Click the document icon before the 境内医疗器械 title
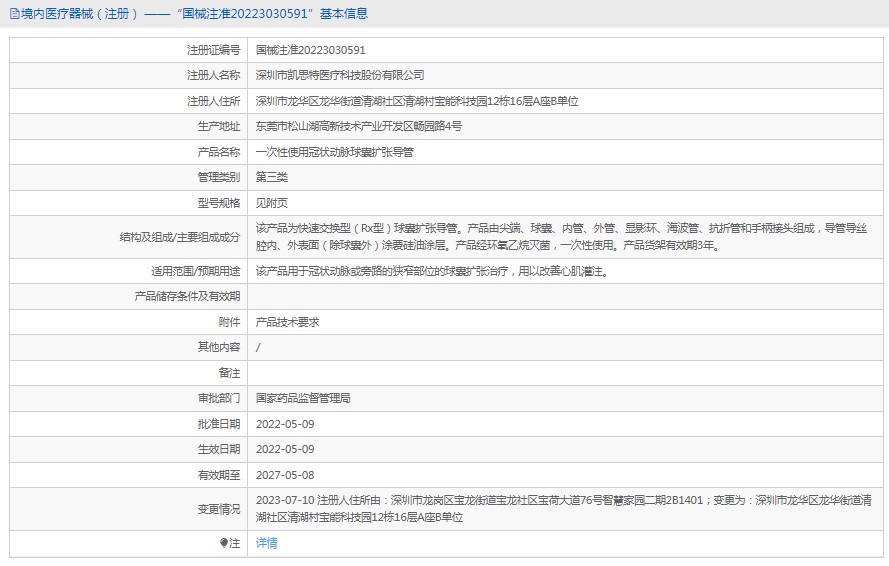Image resolution: width=889 pixels, height=566 pixels. tap(15, 14)
